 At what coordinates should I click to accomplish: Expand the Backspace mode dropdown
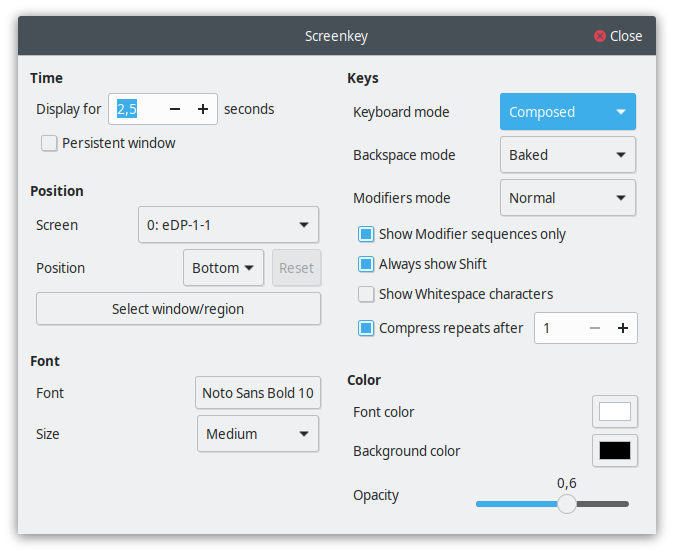coord(567,155)
